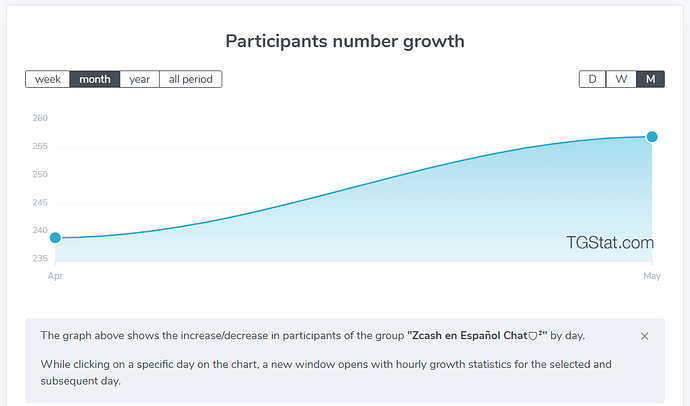
Task: Set grouping to W (weekly)
Action: 621,79
